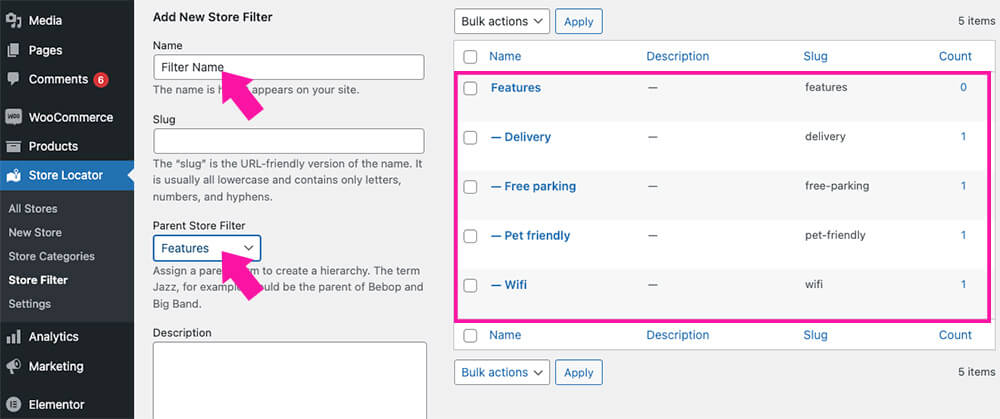
Task: Click the Media icon in sidebar
Action: point(14,20)
